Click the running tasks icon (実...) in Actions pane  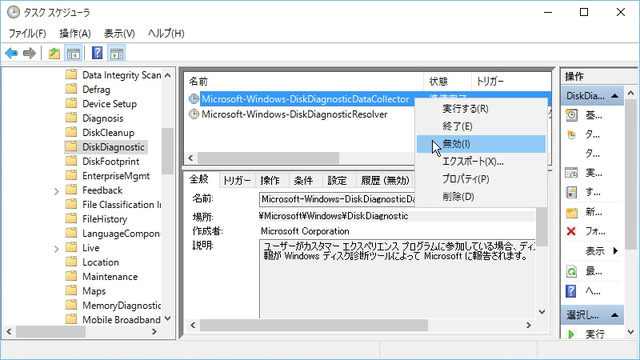click(x=571, y=173)
